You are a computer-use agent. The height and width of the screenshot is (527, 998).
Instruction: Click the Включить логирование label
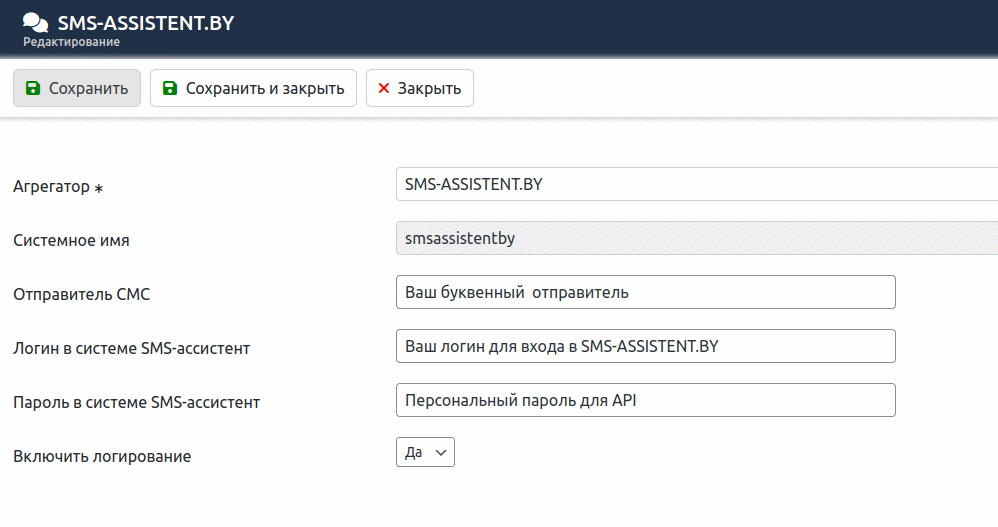(102, 456)
